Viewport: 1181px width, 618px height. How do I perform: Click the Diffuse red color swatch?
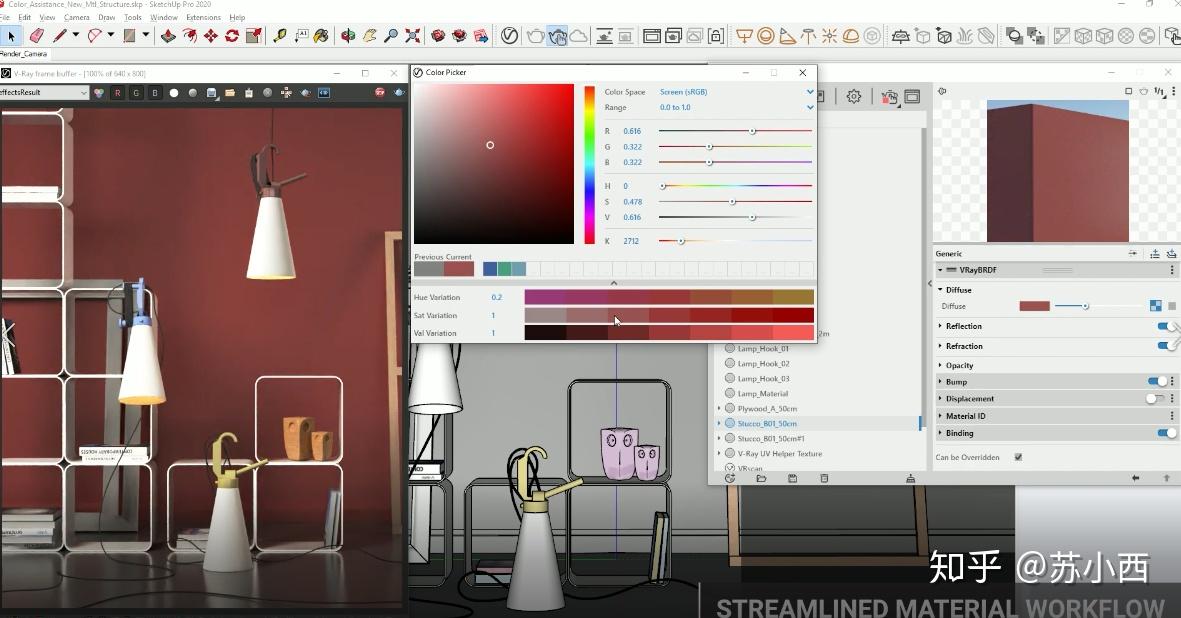point(1034,306)
